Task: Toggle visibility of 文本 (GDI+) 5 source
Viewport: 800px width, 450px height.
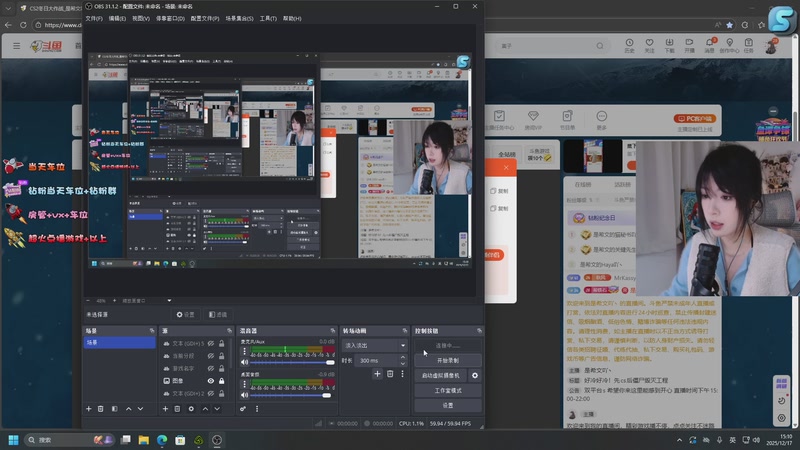Action: click(x=211, y=343)
